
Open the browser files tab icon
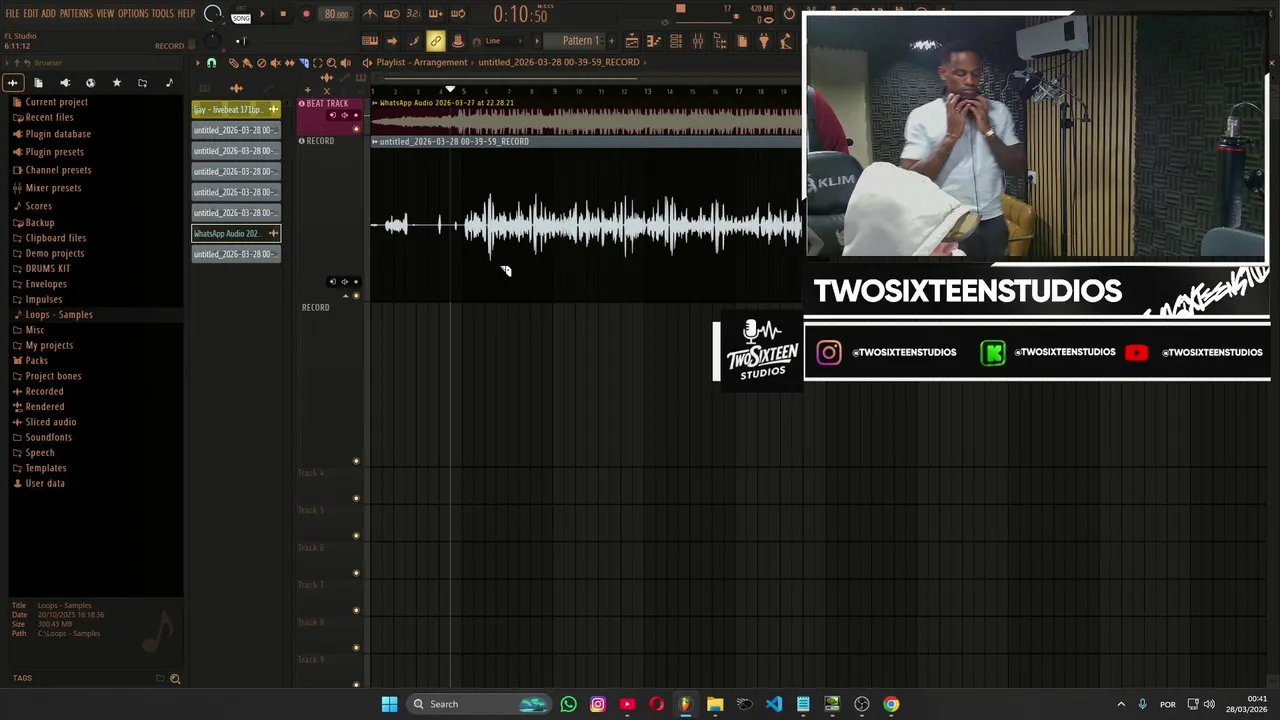38,83
